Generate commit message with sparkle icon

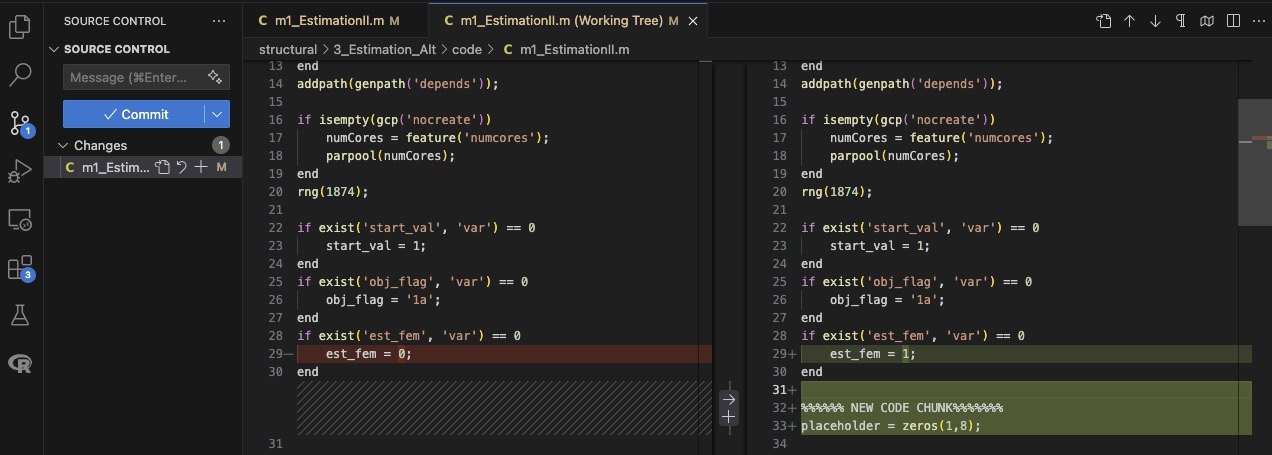click(x=214, y=77)
